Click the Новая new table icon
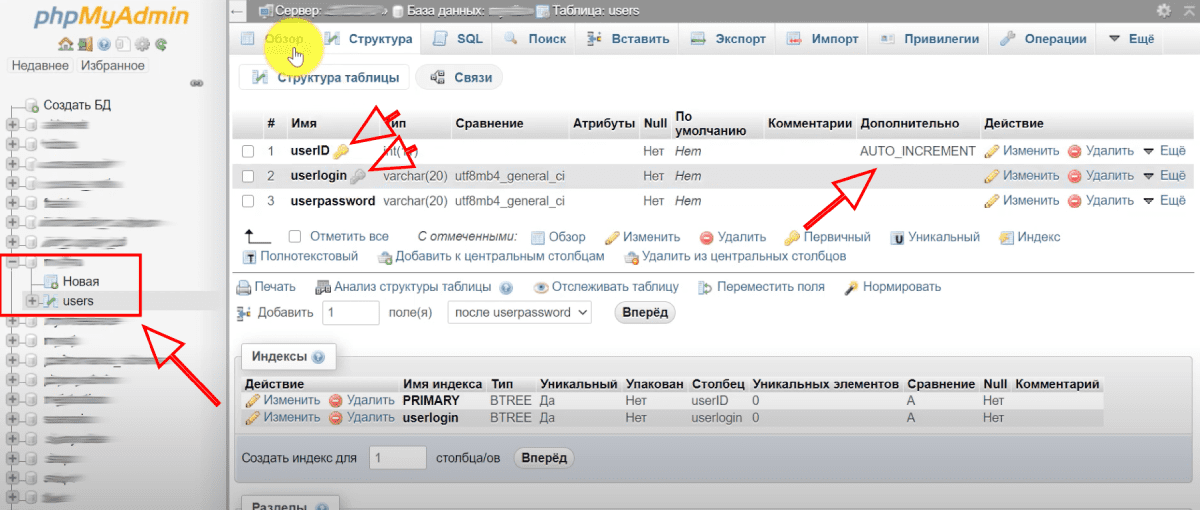Viewport: 1200px width, 510px height. (52, 281)
